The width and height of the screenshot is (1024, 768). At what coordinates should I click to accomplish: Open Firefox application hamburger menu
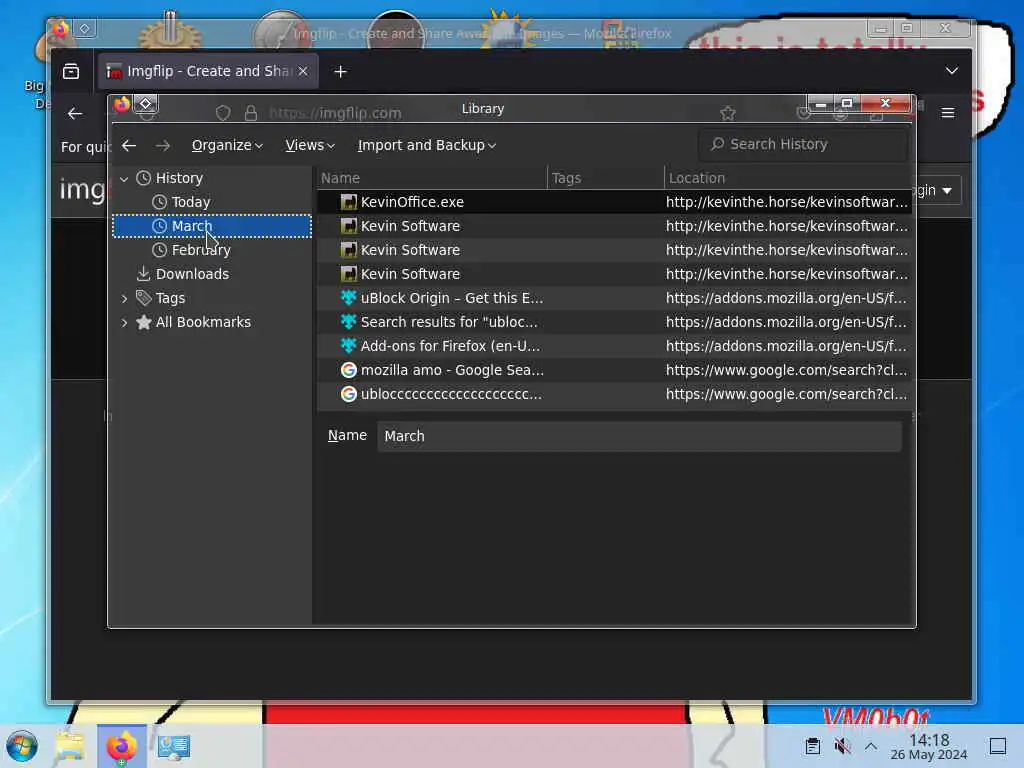pyautogui.click(x=948, y=113)
